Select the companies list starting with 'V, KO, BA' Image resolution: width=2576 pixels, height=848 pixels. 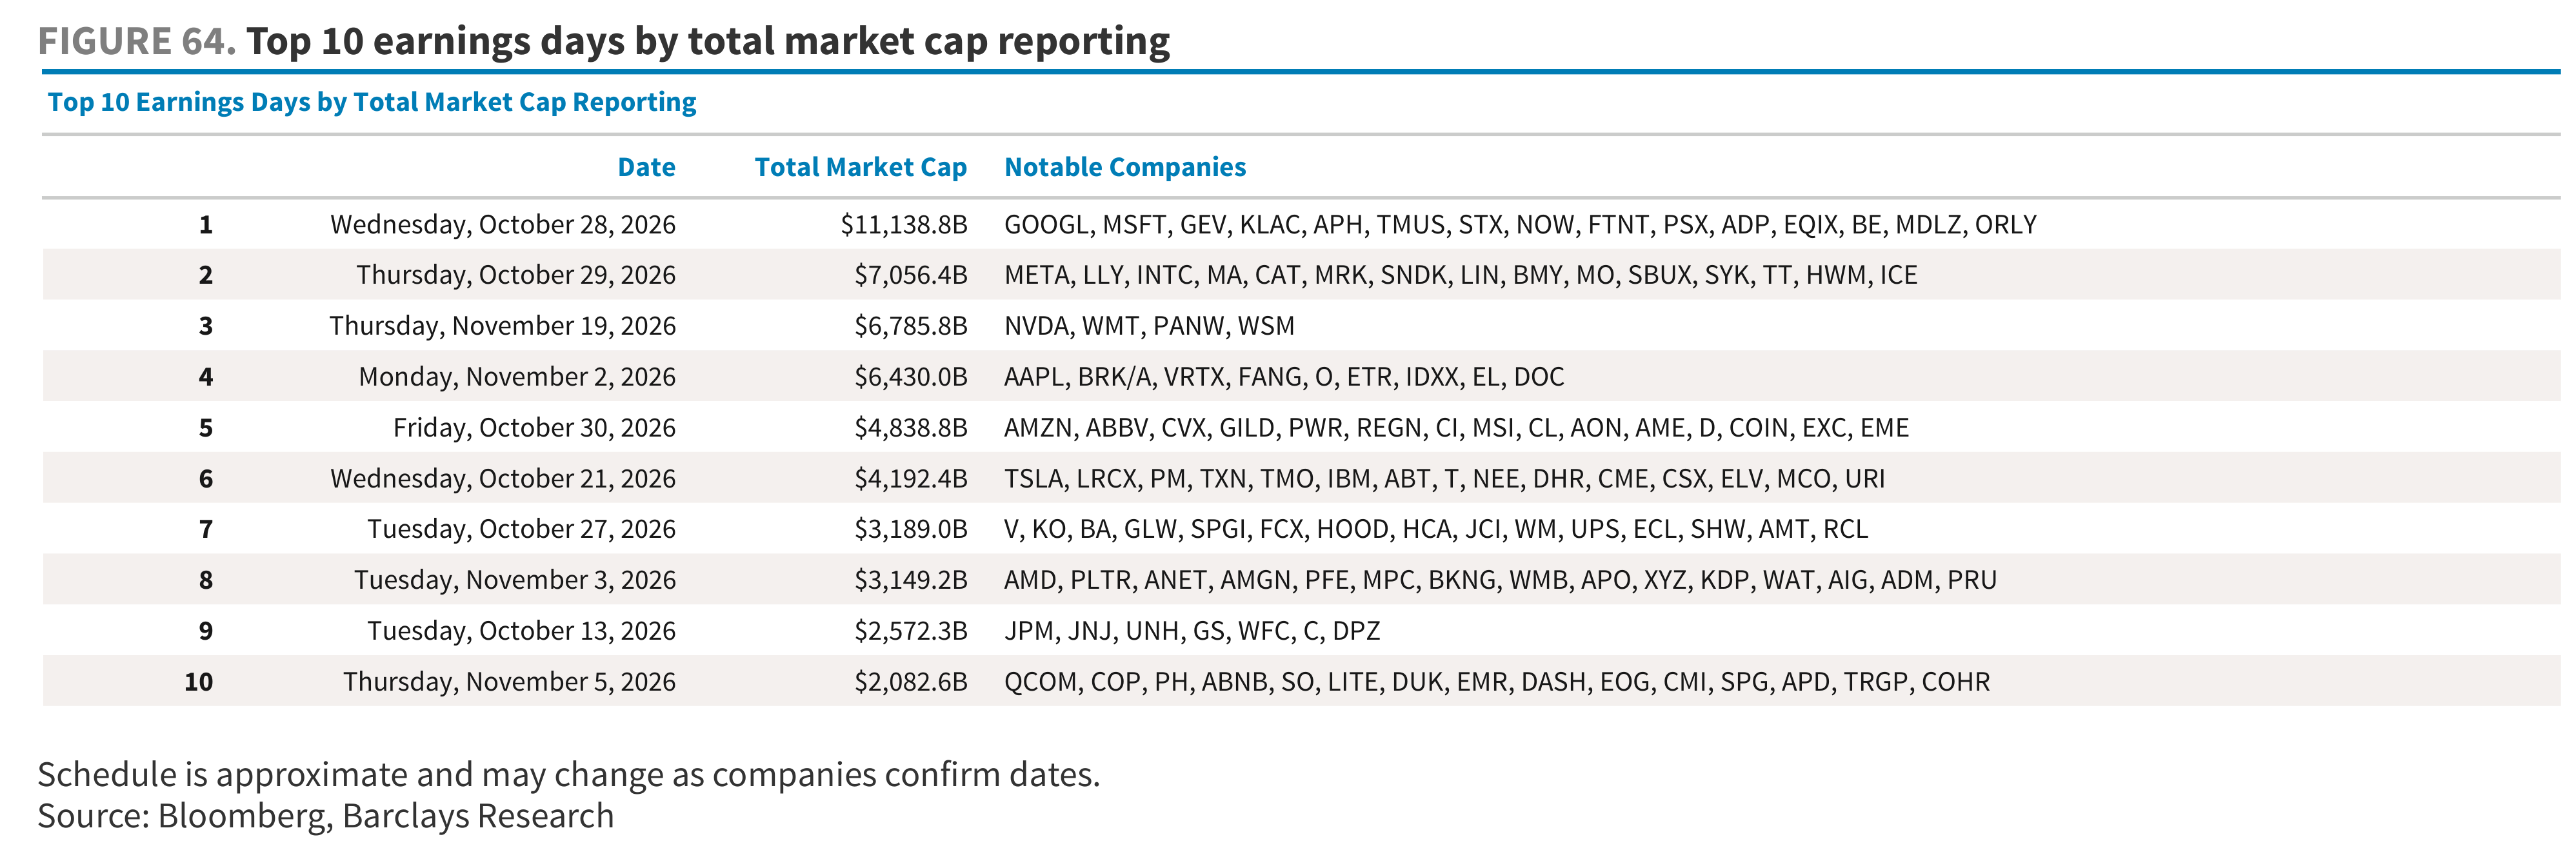click(1436, 529)
